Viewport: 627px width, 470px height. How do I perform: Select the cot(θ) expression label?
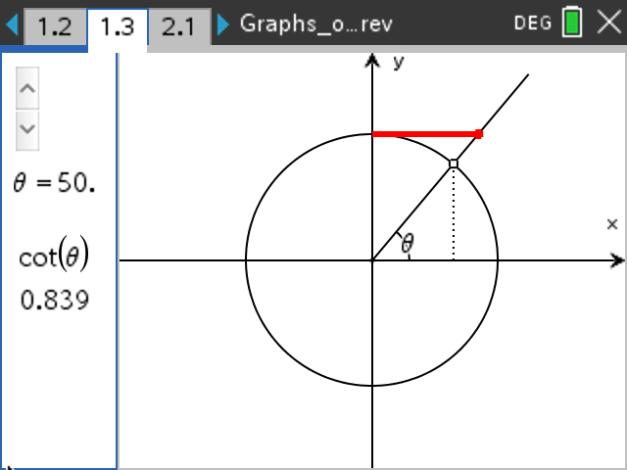tap(54, 257)
